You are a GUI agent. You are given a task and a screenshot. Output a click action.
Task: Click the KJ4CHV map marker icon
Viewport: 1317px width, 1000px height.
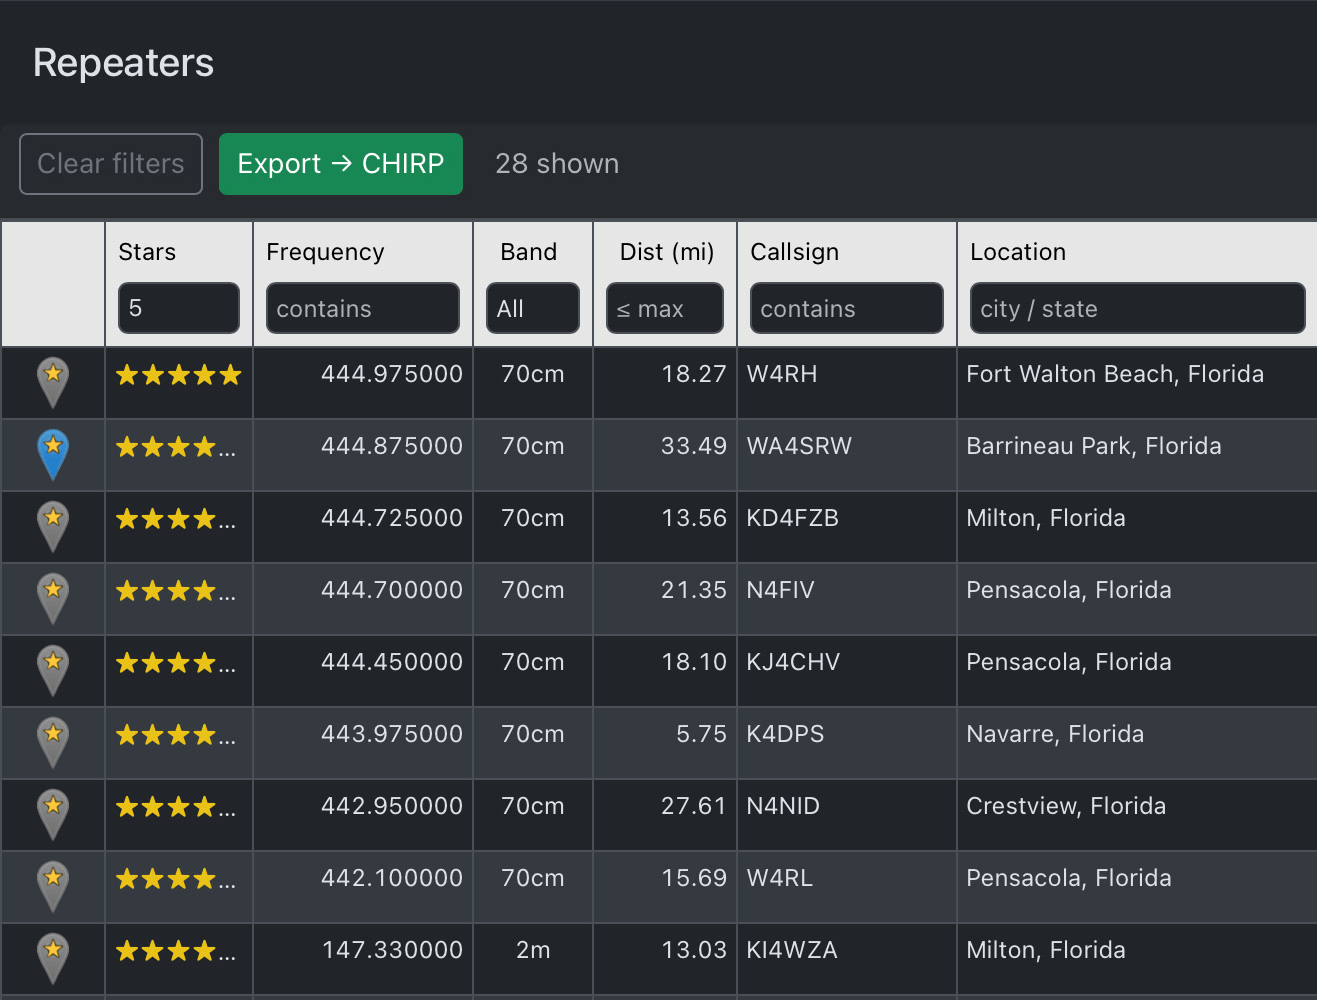pyautogui.click(x=53, y=669)
